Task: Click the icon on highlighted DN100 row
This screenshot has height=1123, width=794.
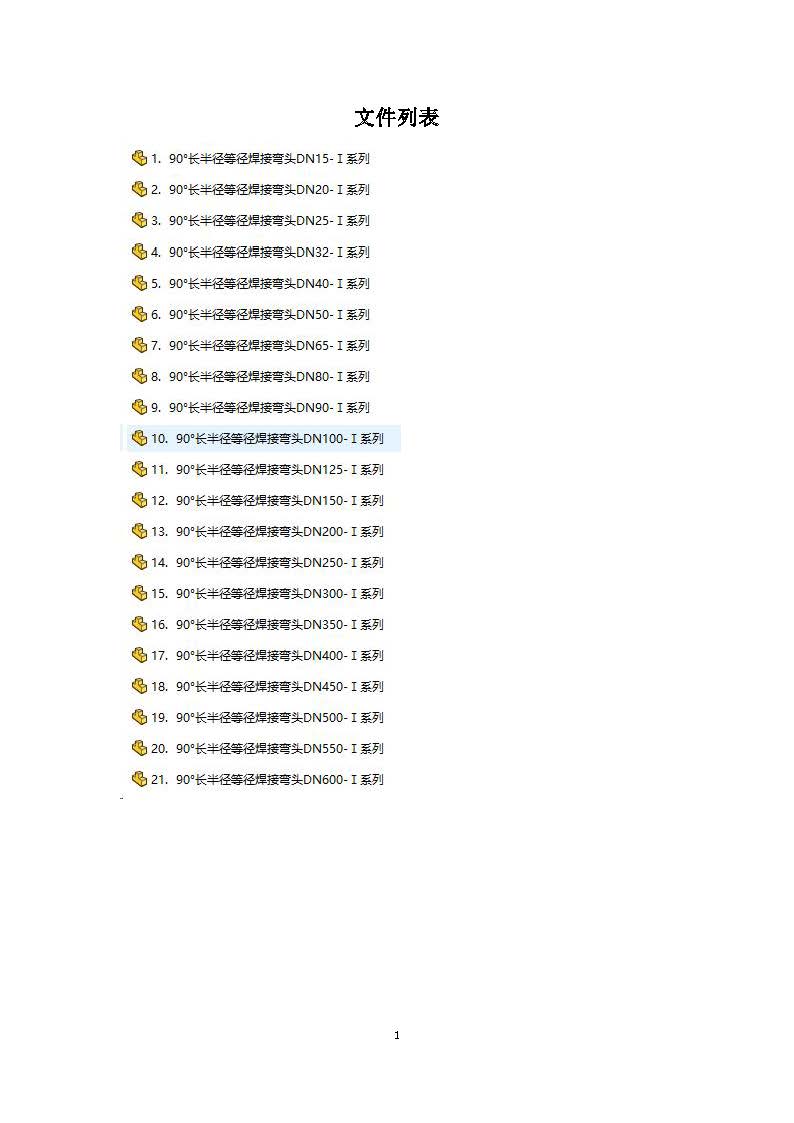Action: pyautogui.click(x=140, y=438)
